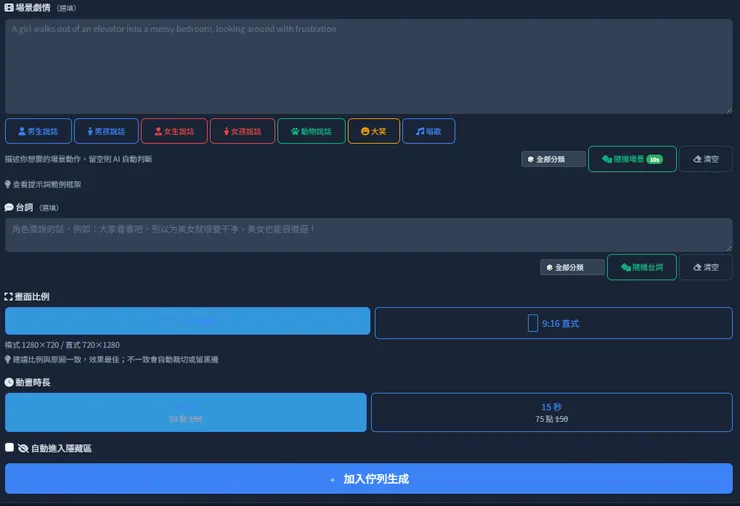The image size is (740, 506).
Task: Insert the 女生說話 (woman speaking) tag
Action: click(x=174, y=131)
